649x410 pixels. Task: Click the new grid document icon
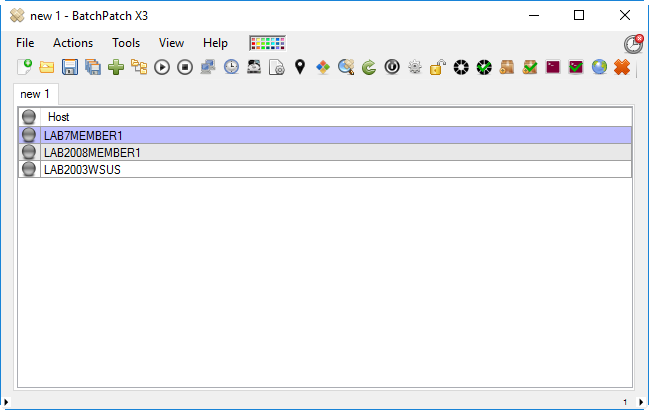24,67
